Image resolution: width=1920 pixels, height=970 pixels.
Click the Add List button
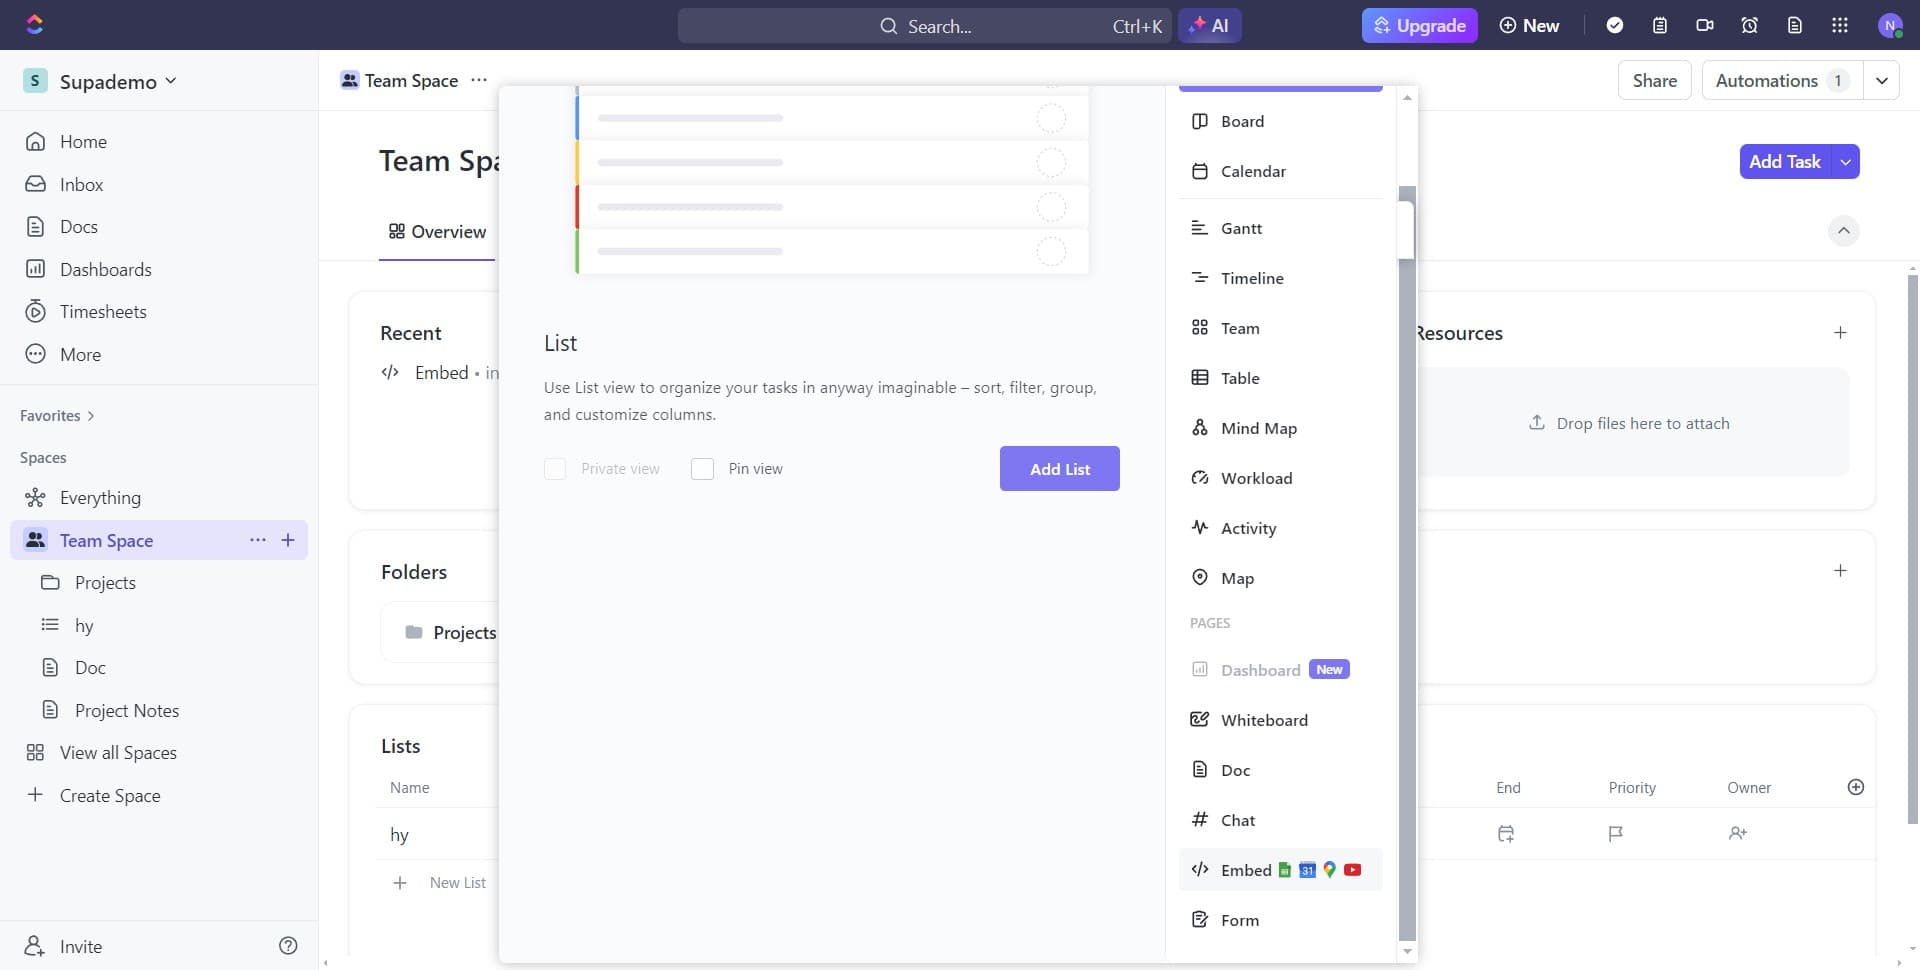[x=1059, y=469]
